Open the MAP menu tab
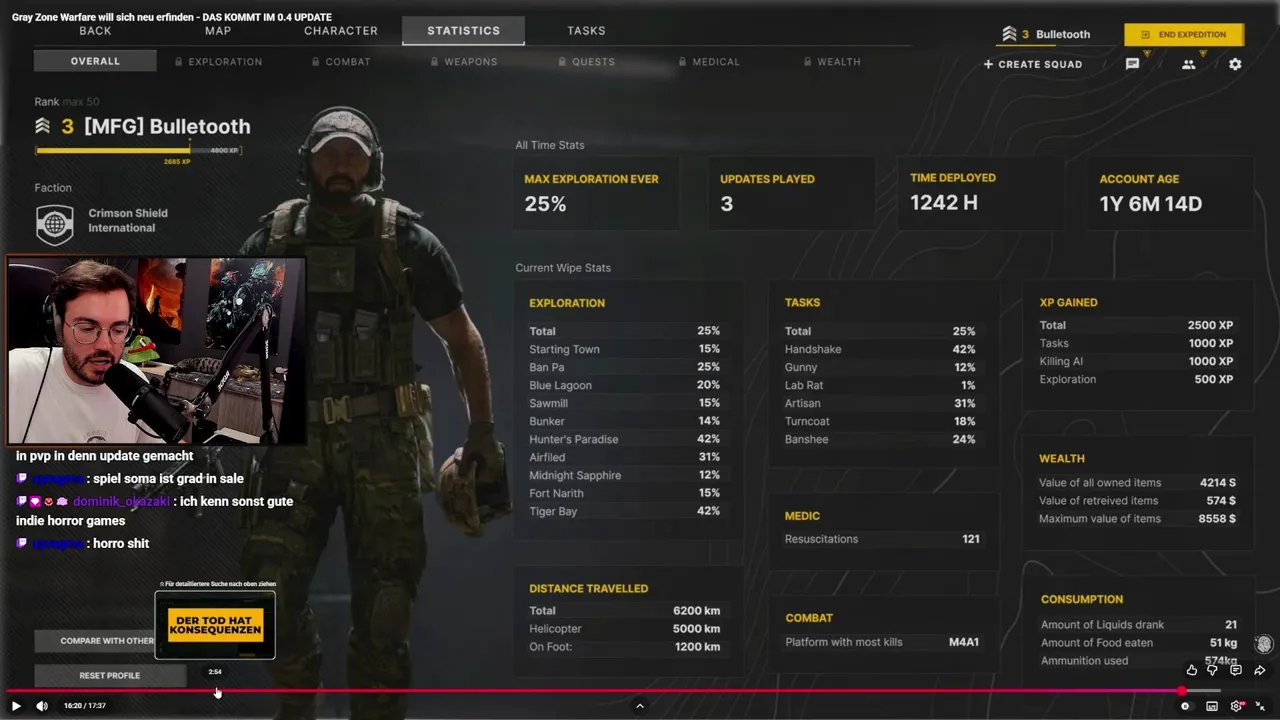 point(218,31)
